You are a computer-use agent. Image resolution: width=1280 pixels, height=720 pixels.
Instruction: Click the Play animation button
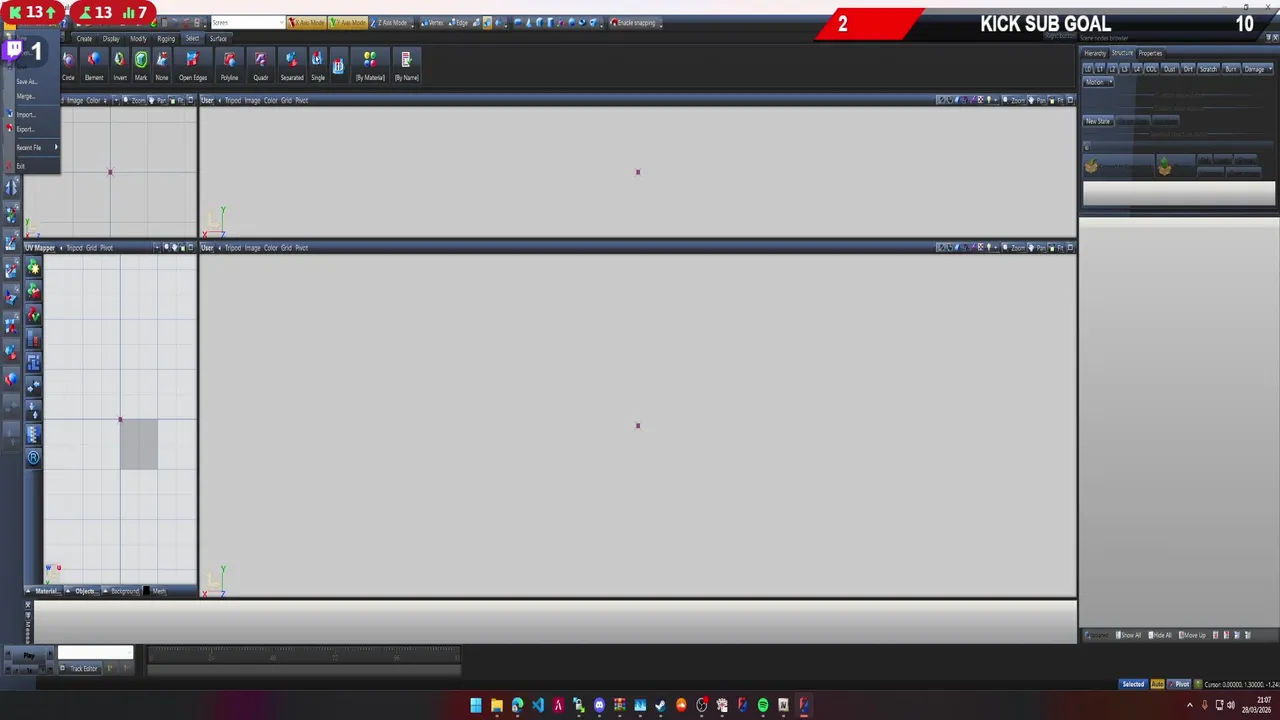(x=28, y=657)
